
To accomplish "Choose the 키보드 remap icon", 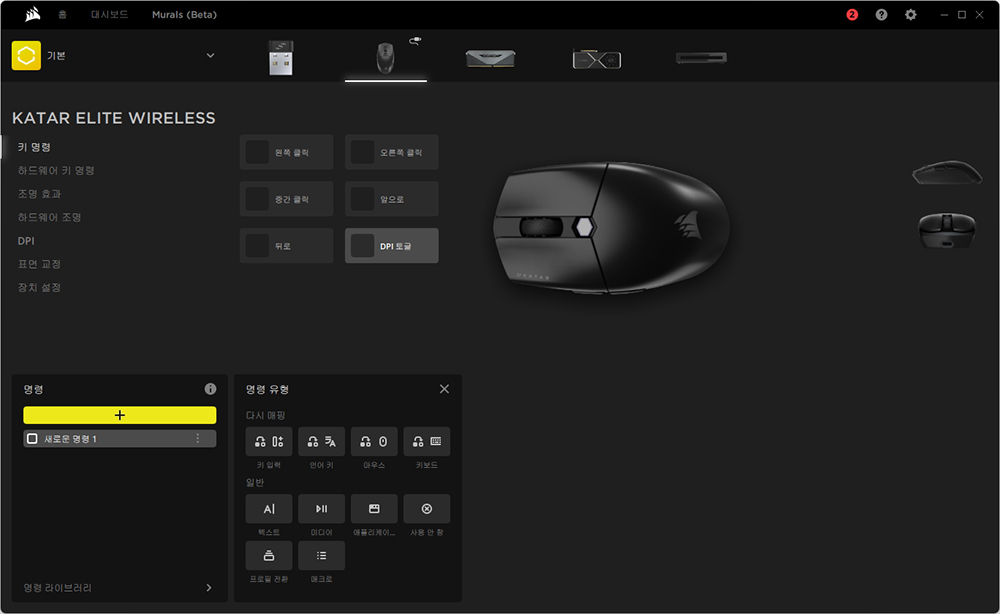I will [427, 441].
